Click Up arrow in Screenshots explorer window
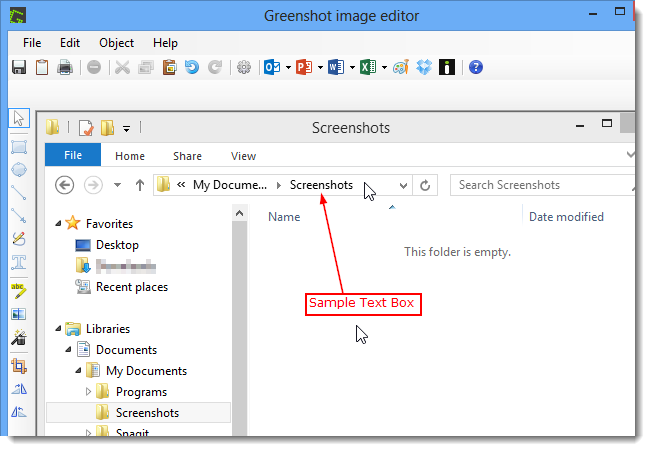650x451 pixels. [x=140, y=185]
